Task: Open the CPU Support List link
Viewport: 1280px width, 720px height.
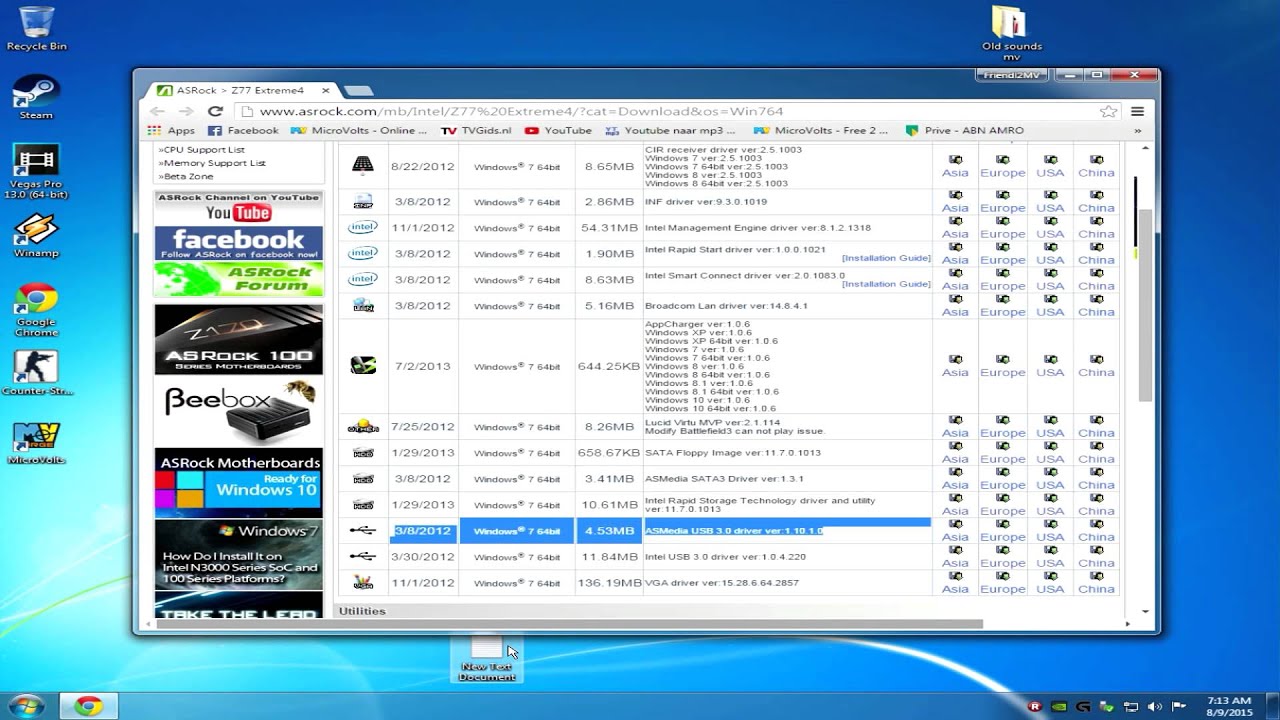Action: 202,150
